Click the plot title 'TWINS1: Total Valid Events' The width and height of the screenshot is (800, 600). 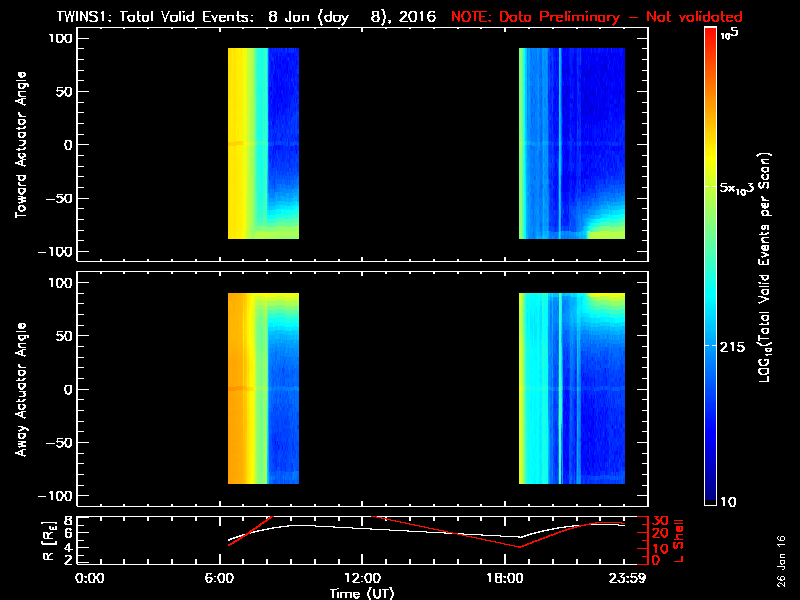(155, 17)
